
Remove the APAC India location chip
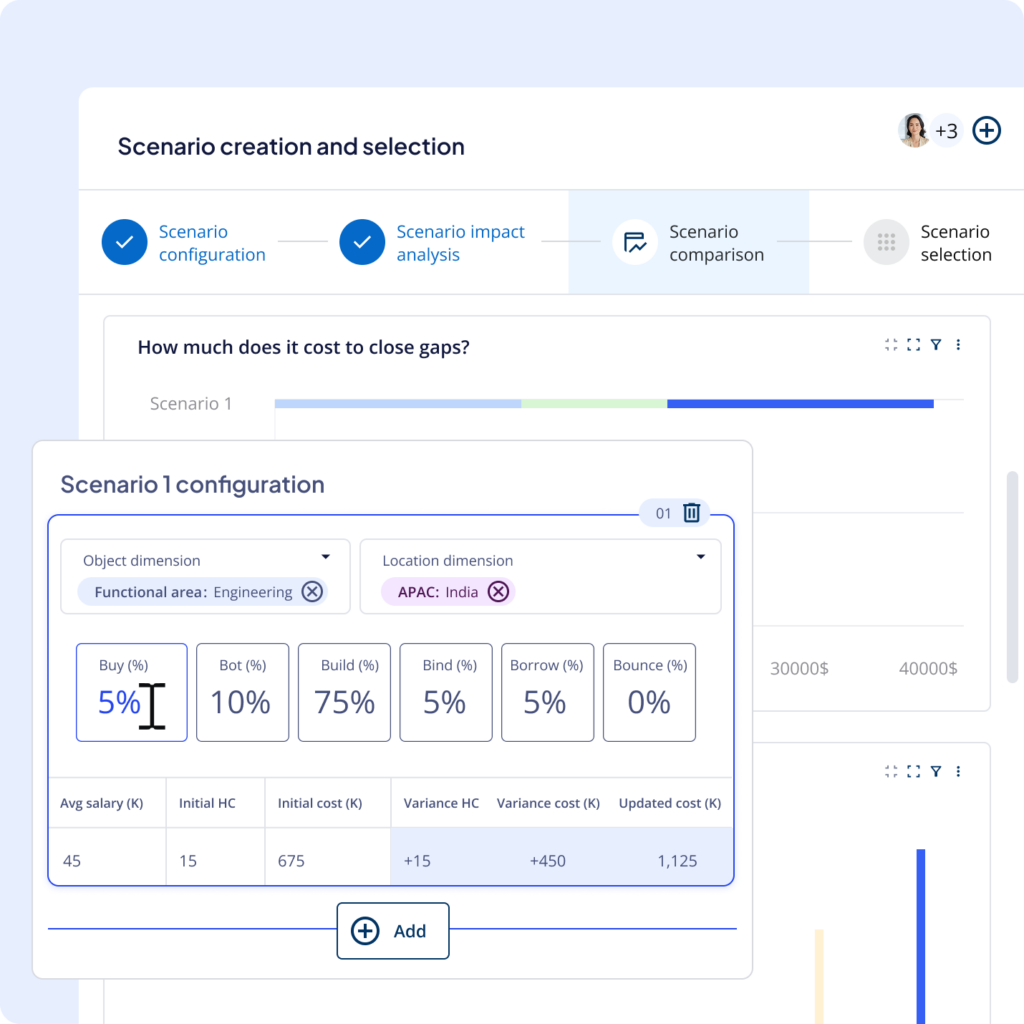pyautogui.click(x=498, y=591)
